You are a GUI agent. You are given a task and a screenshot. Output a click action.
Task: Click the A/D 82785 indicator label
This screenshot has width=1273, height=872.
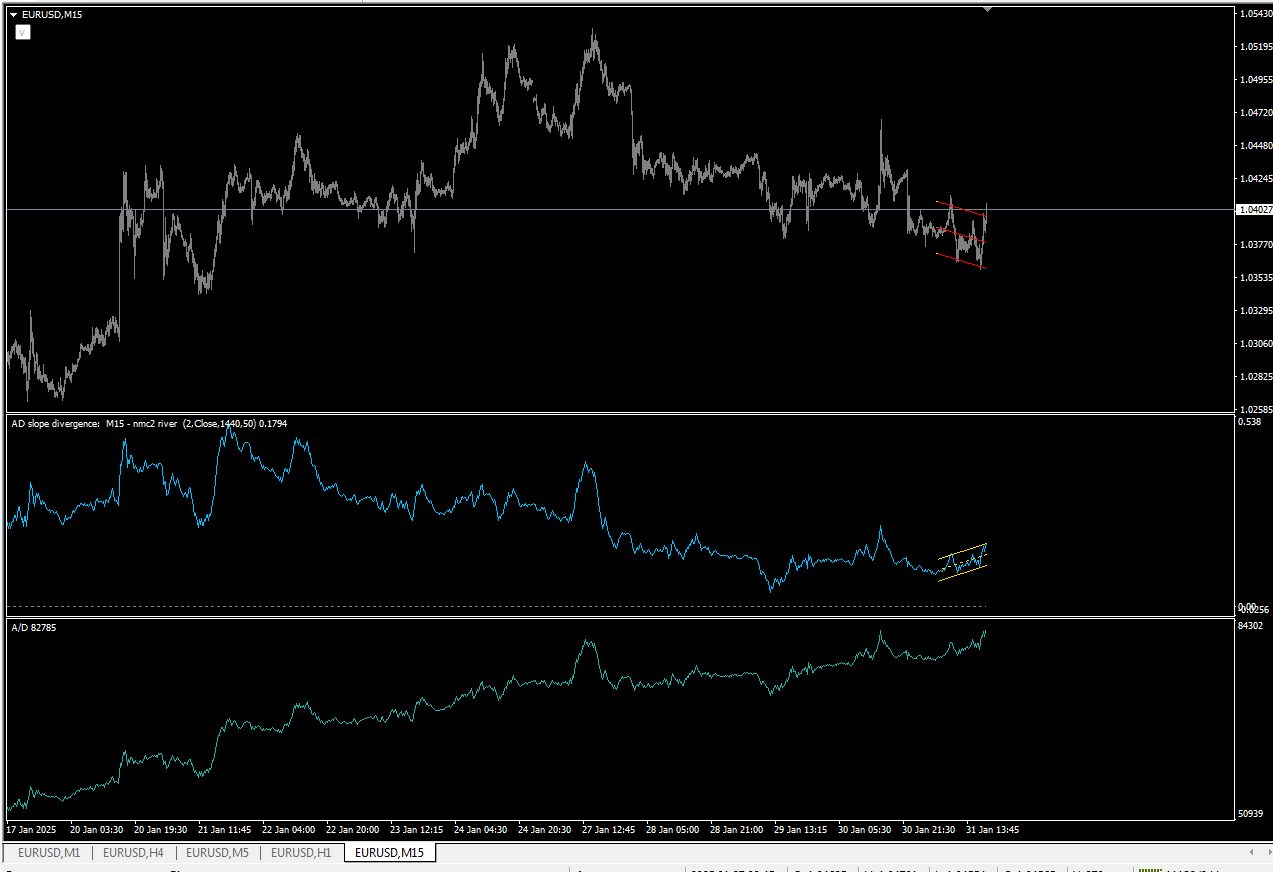[32, 627]
